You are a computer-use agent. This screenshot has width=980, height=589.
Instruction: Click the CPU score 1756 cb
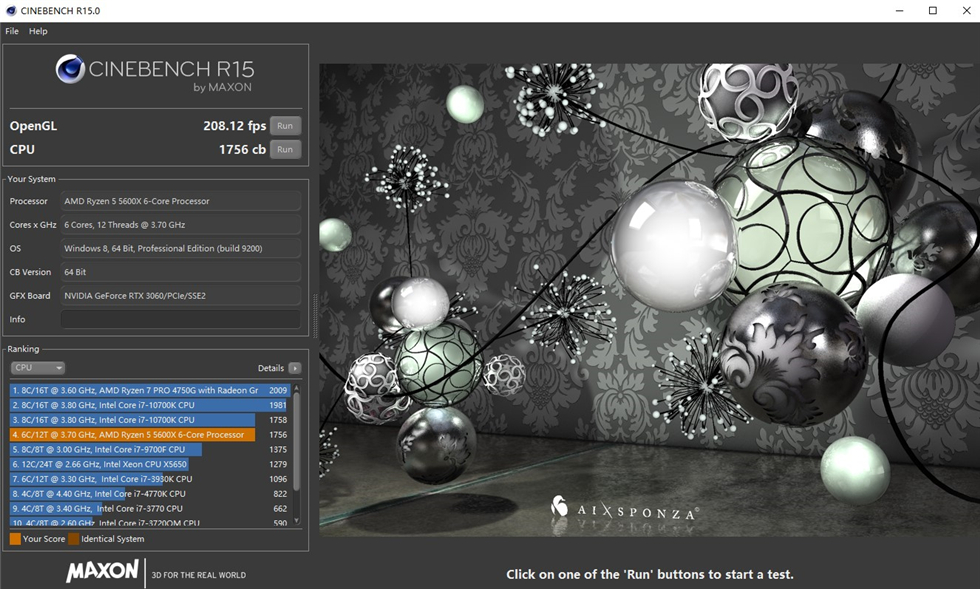[242, 149]
